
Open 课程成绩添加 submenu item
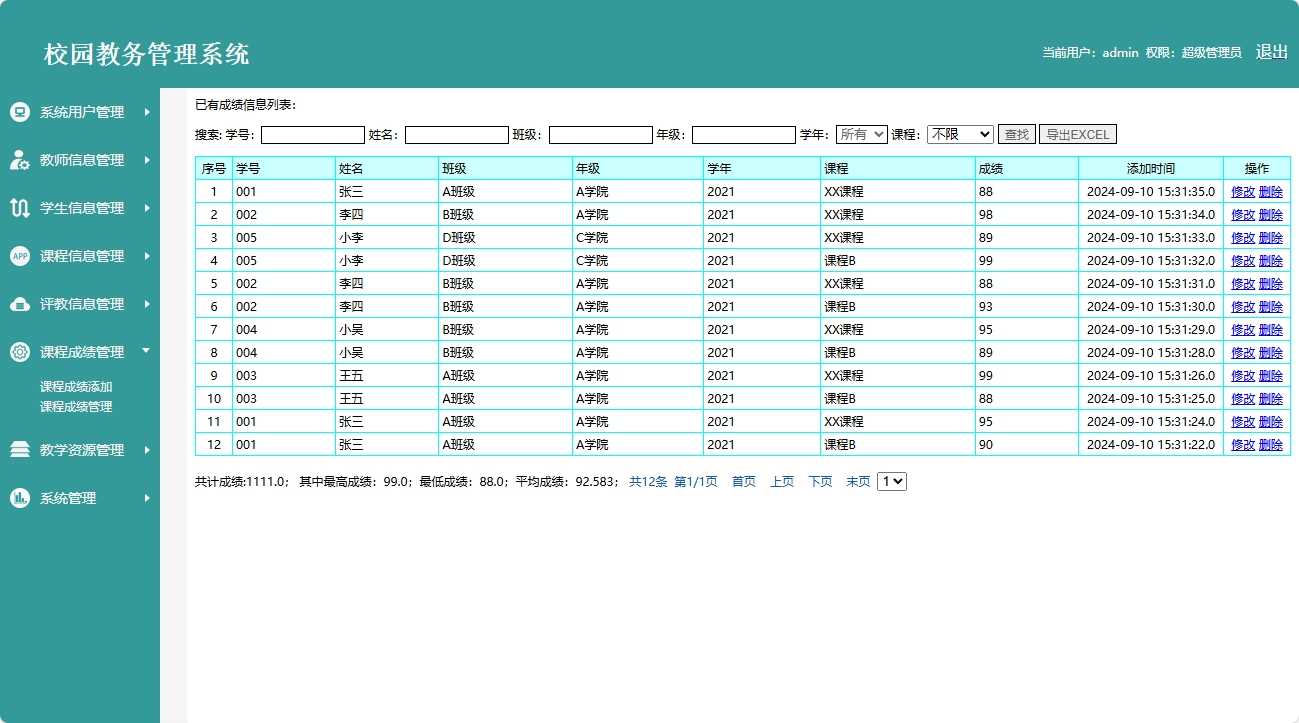[x=76, y=387]
